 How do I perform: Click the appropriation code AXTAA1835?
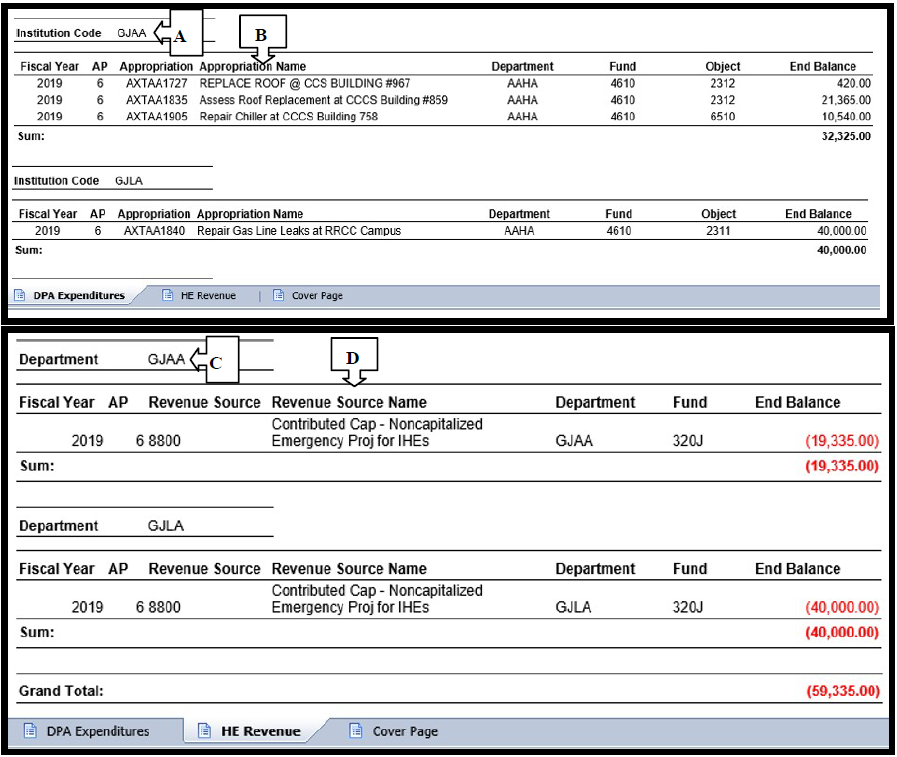(x=156, y=100)
